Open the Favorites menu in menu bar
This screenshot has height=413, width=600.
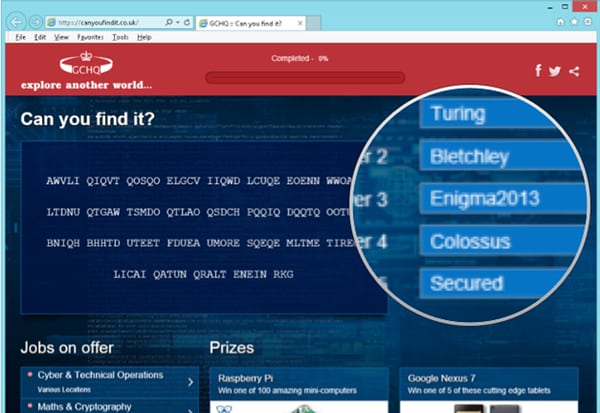[90, 37]
